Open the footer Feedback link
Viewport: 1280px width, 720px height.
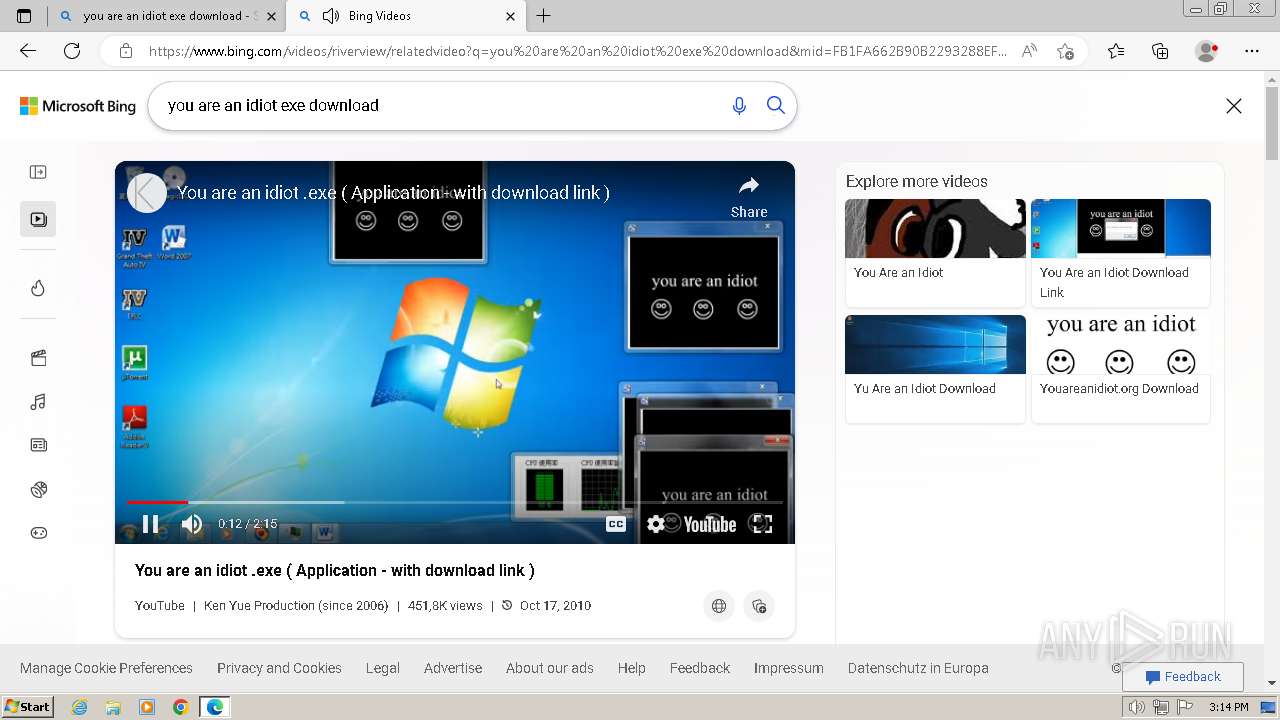[700, 668]
